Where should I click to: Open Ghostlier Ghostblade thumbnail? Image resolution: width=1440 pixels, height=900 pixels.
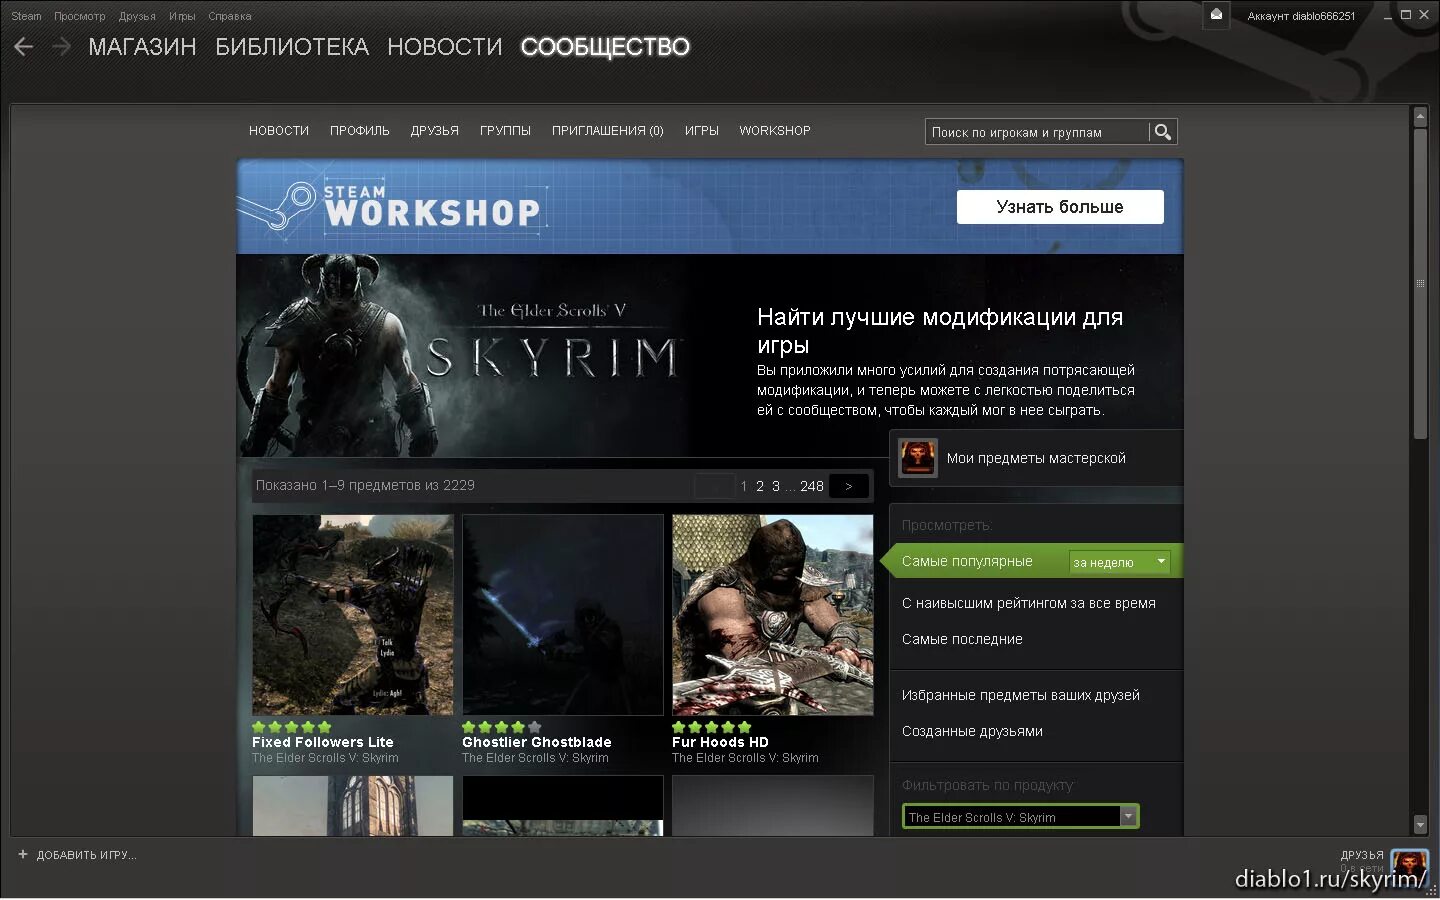(563, 615)
